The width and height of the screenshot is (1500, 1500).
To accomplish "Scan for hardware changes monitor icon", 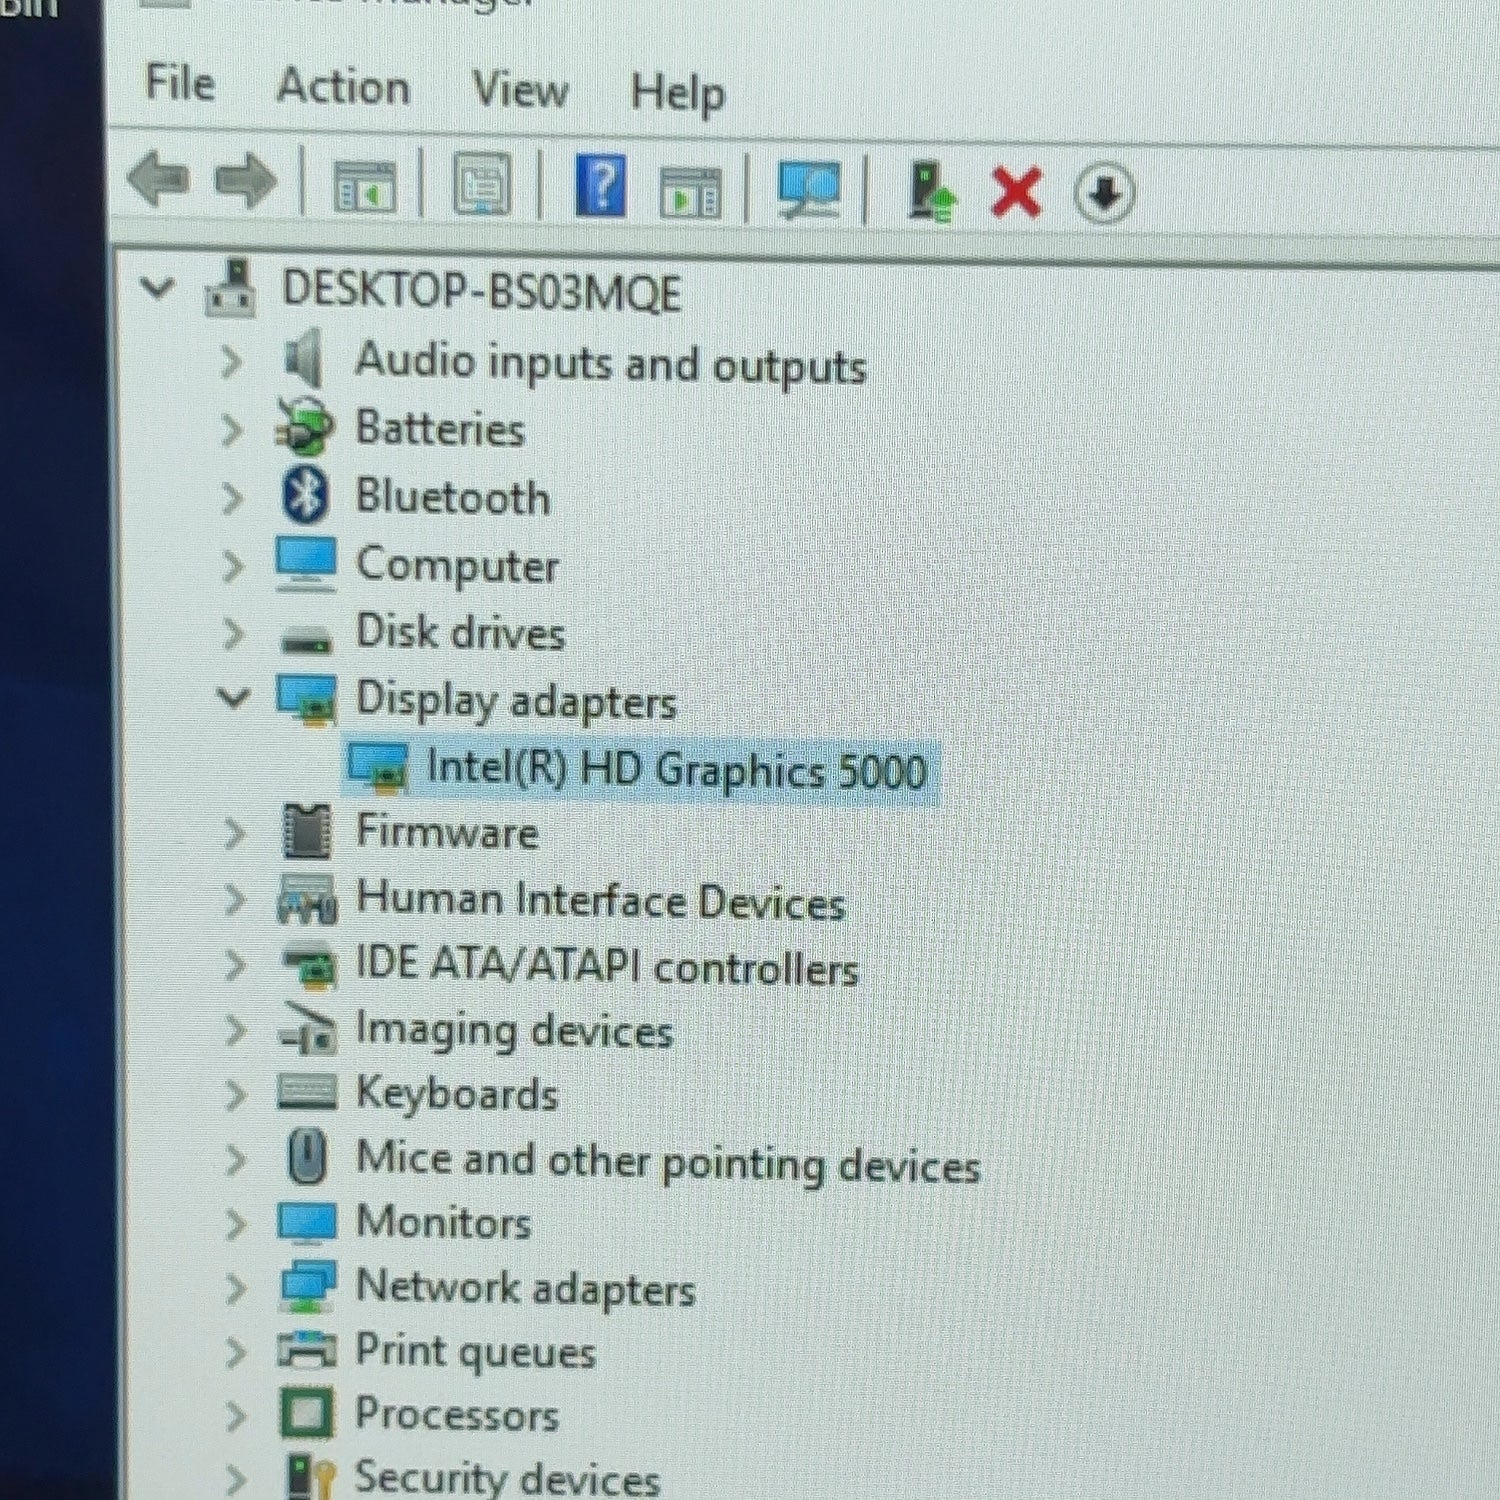I will coord(809,190).
